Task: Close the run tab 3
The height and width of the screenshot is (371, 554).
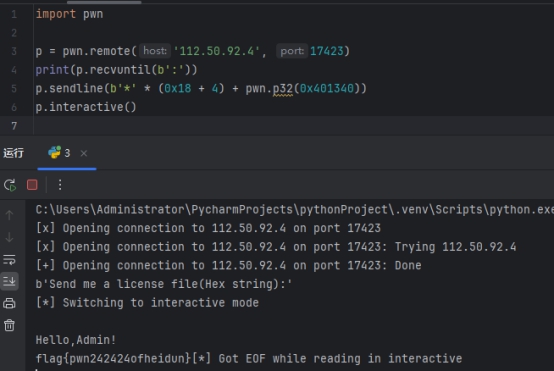Action: pos(84,153)
